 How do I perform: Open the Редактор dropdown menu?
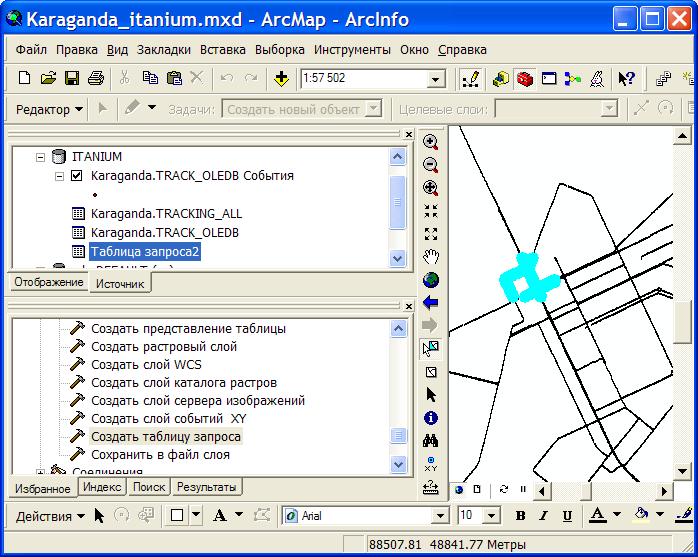[x=49, y=109]
